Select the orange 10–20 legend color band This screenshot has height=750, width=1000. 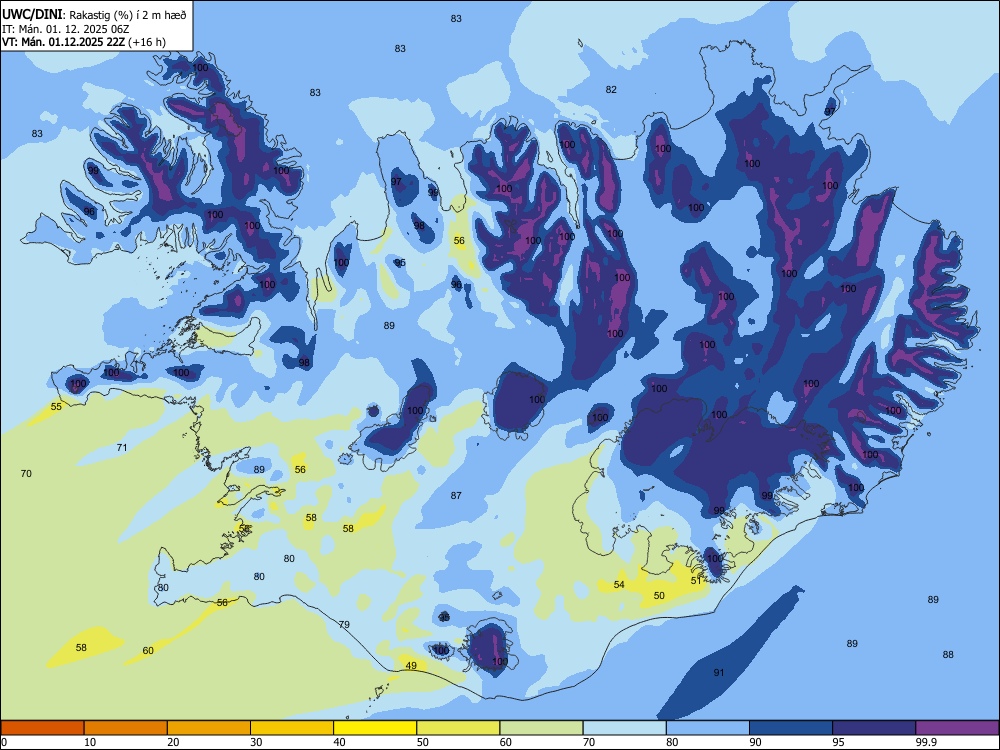pos(126,728)
